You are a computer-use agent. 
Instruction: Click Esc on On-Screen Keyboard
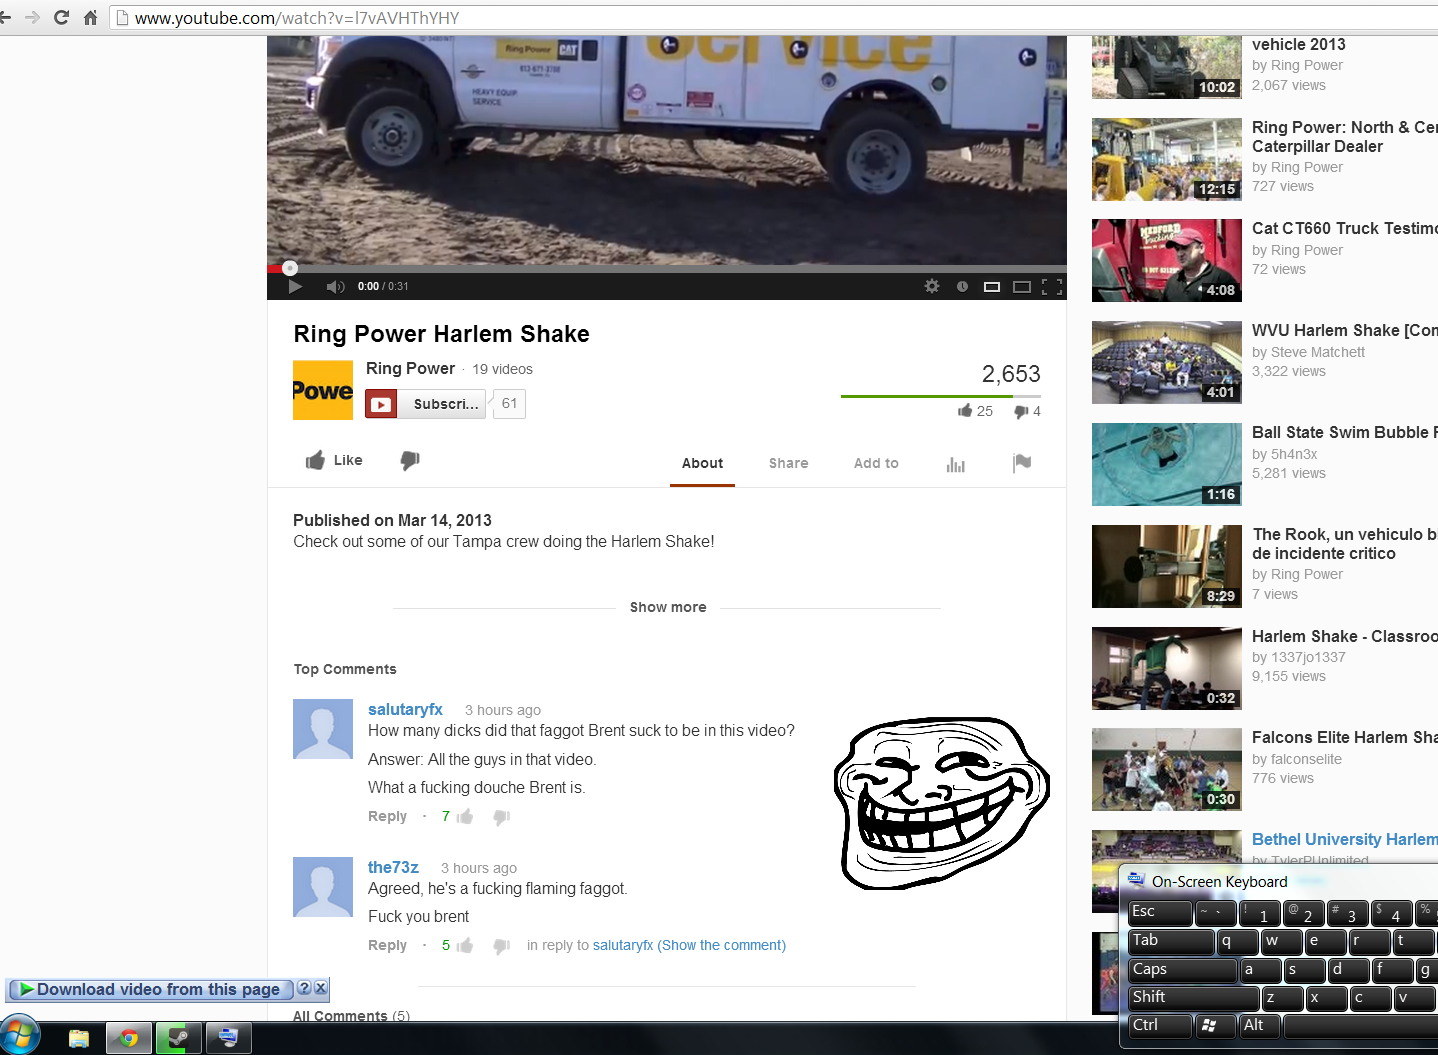[1160, 912]
